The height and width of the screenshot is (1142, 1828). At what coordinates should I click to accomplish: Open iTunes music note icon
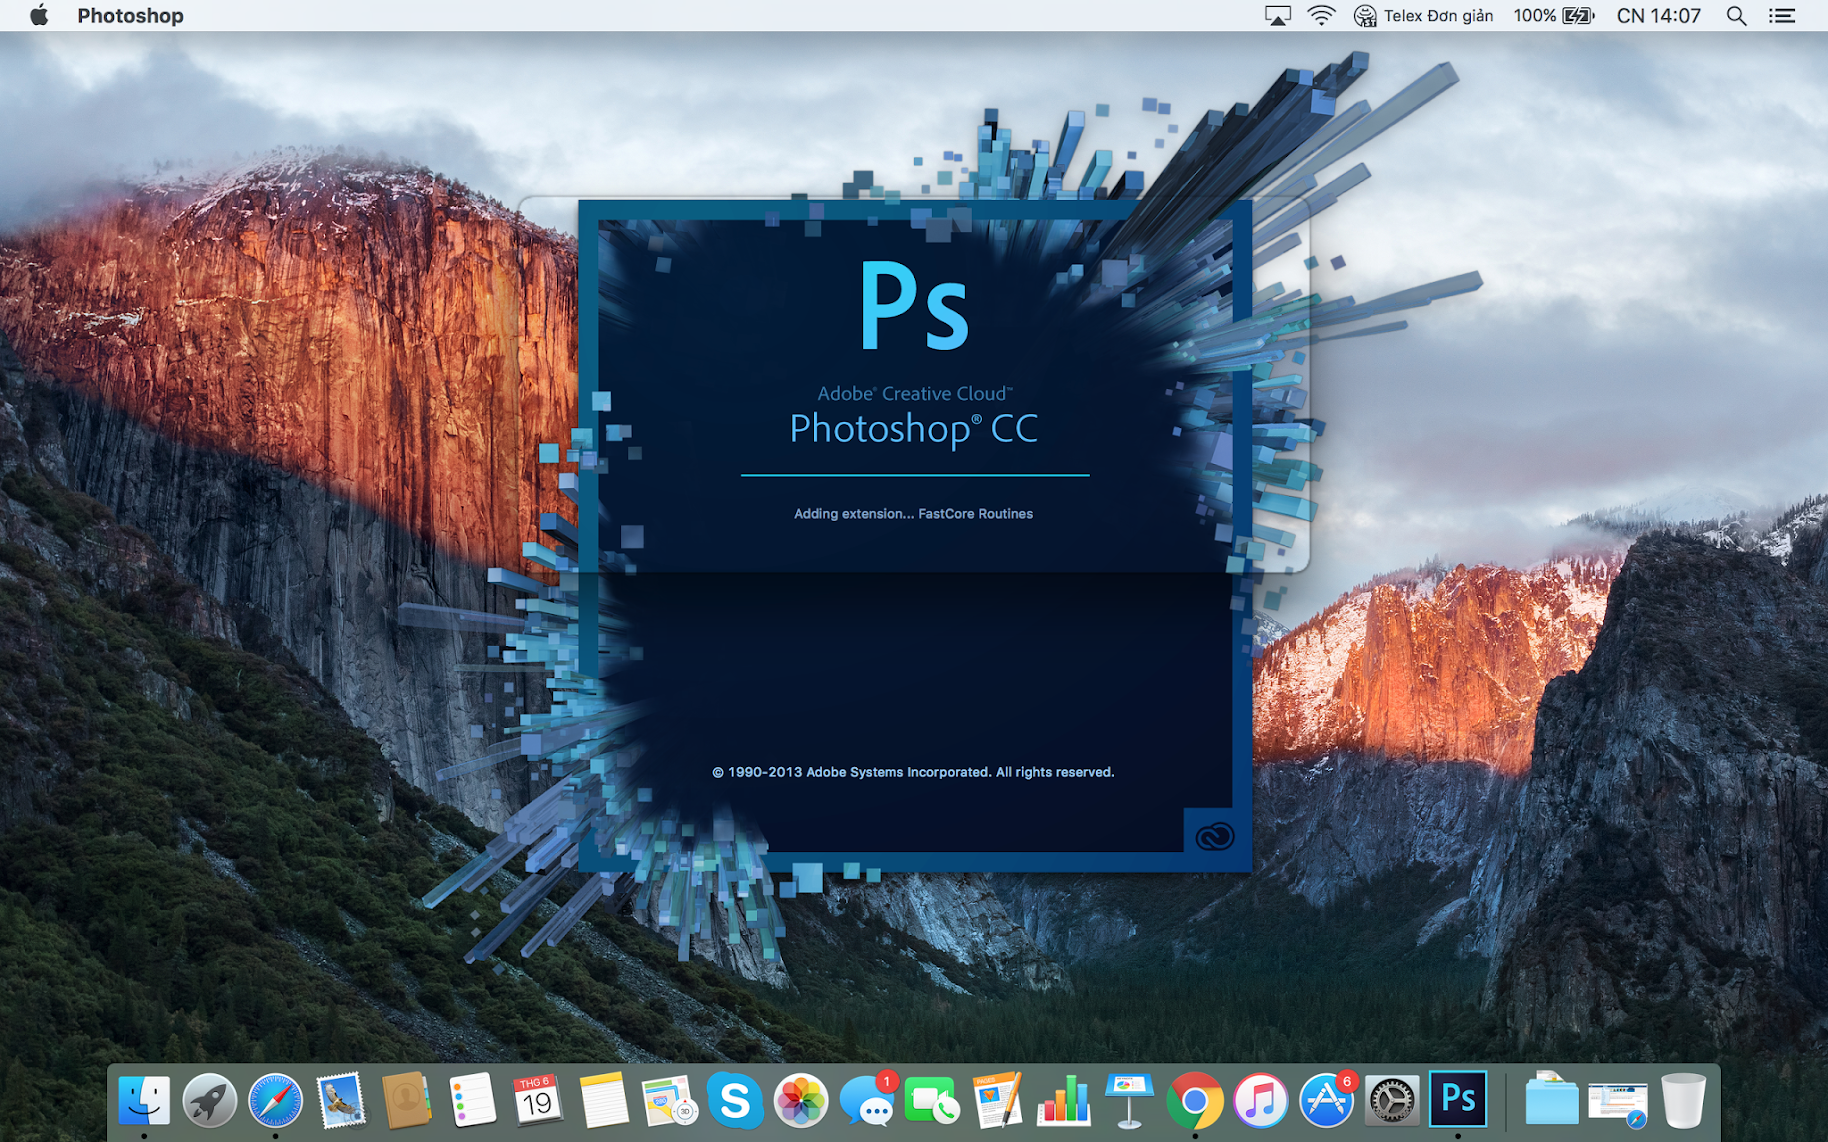(x=1261, y=1100)
